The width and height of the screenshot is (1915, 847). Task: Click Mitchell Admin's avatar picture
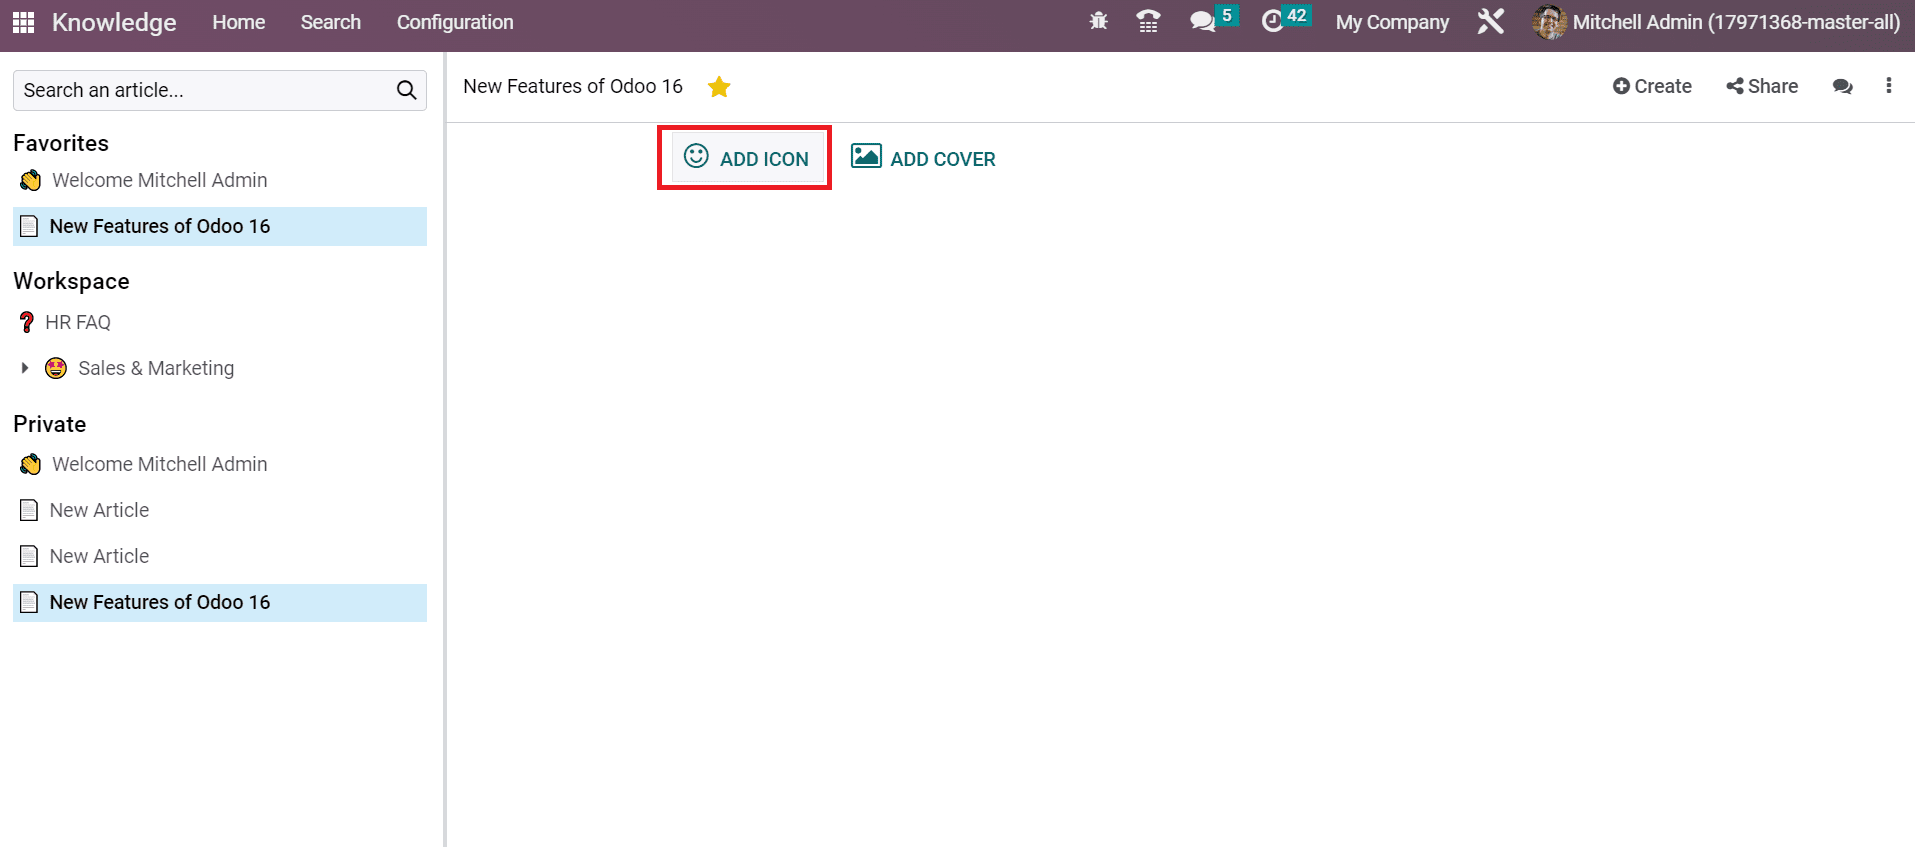[1549, 22]
